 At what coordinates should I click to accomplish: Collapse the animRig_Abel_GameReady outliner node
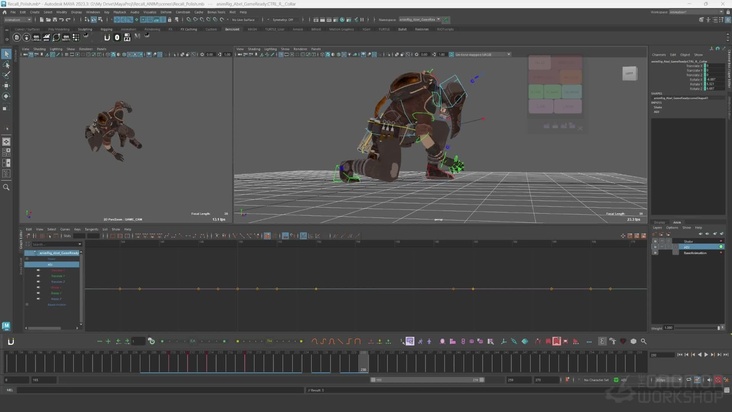(34, 253)
